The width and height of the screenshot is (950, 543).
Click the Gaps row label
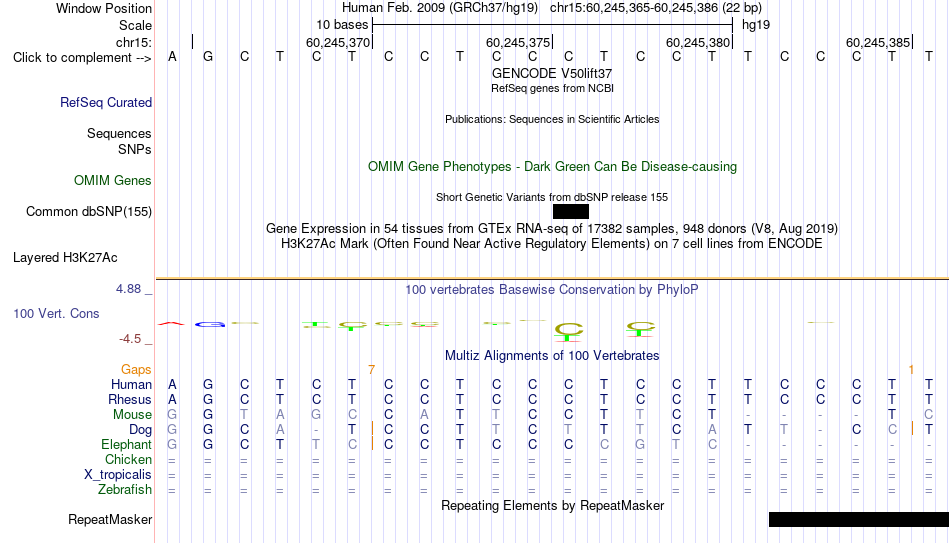point(136,370)
